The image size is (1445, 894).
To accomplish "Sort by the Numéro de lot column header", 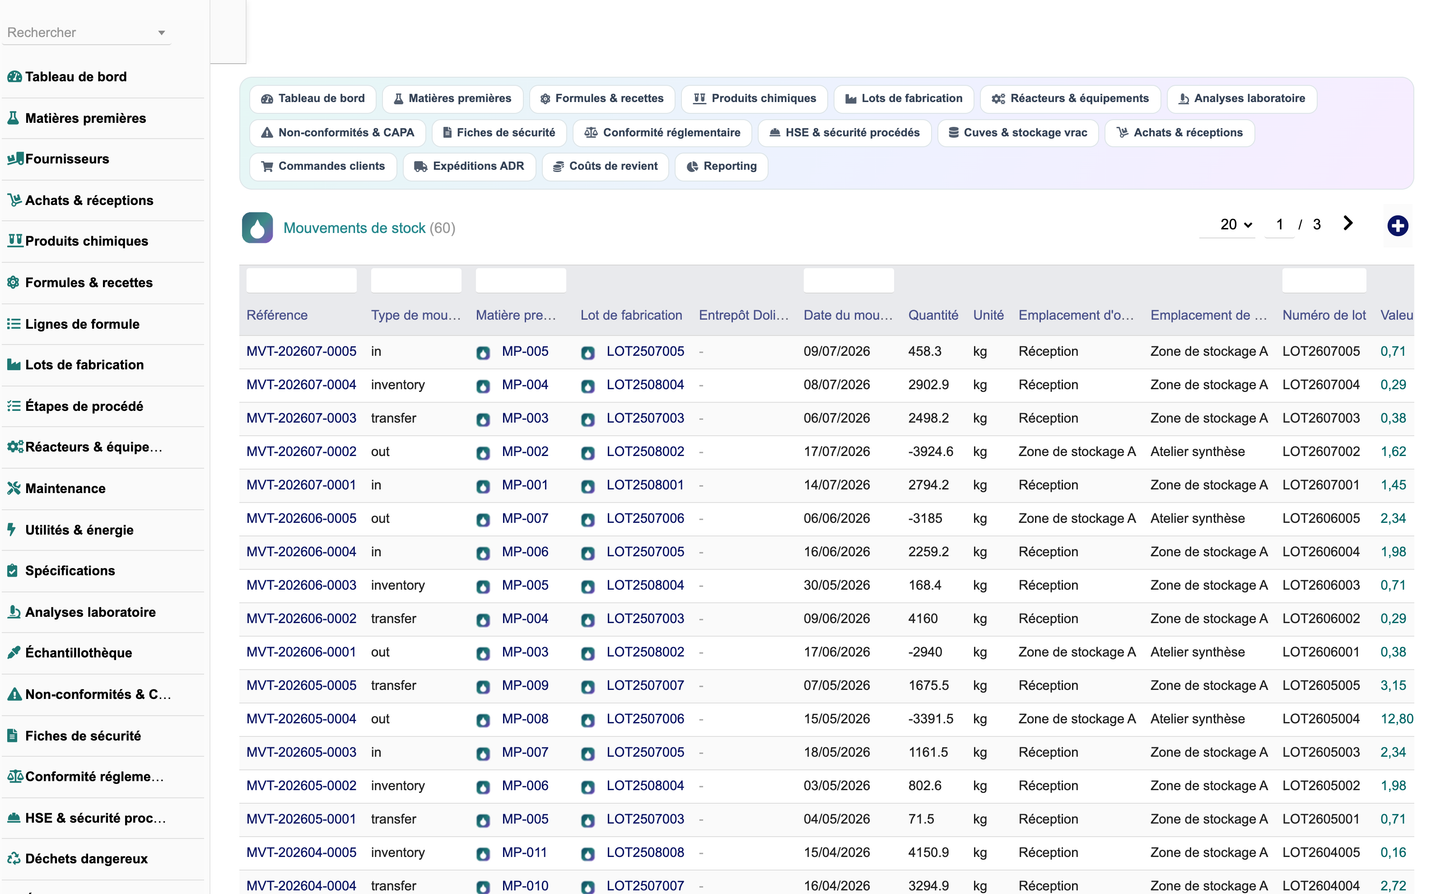I will tap(1324, 315).
